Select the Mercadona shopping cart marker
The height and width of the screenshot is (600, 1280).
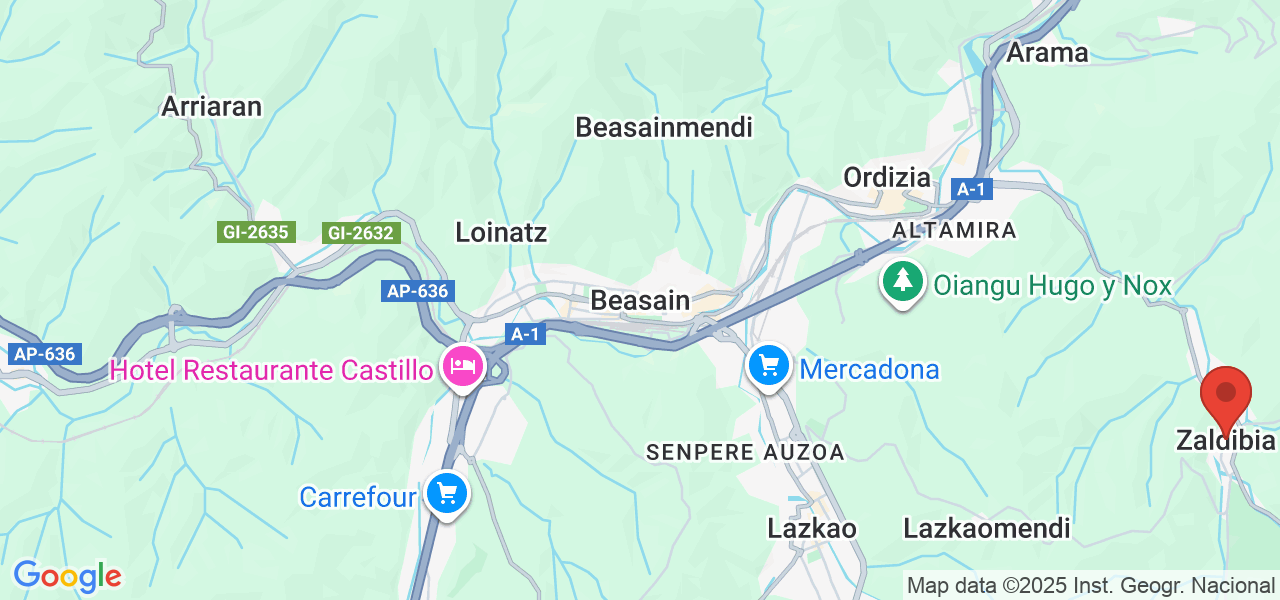(769, 367)
